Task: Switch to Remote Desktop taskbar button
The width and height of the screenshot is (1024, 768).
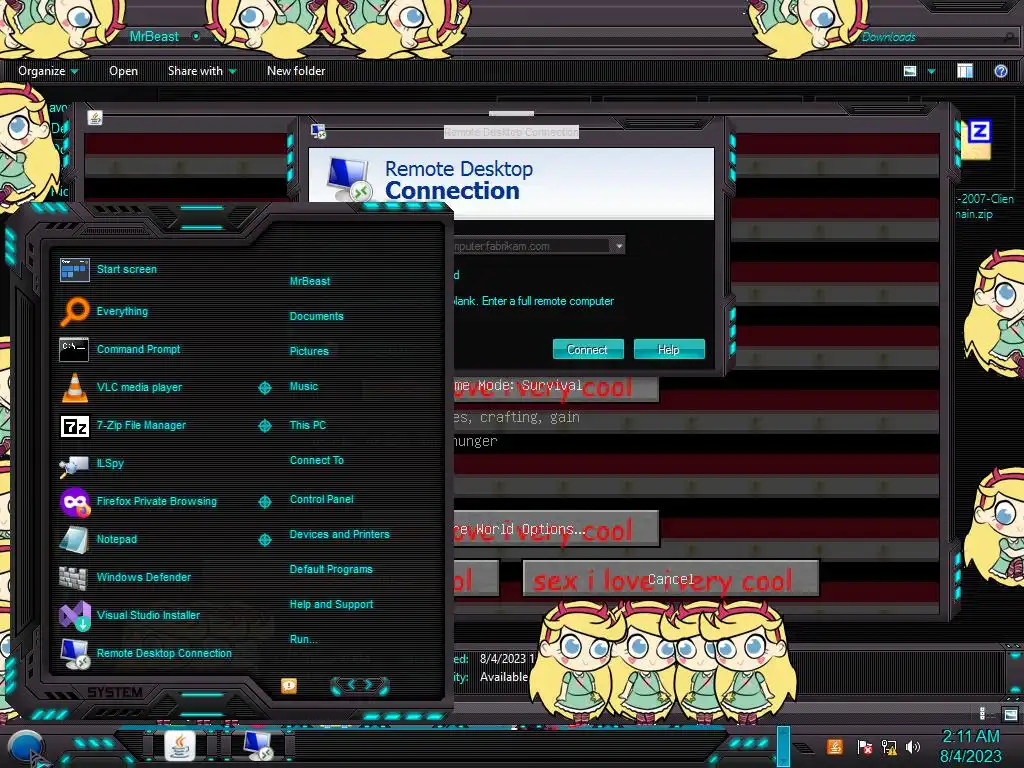Action: coord(259,745)
